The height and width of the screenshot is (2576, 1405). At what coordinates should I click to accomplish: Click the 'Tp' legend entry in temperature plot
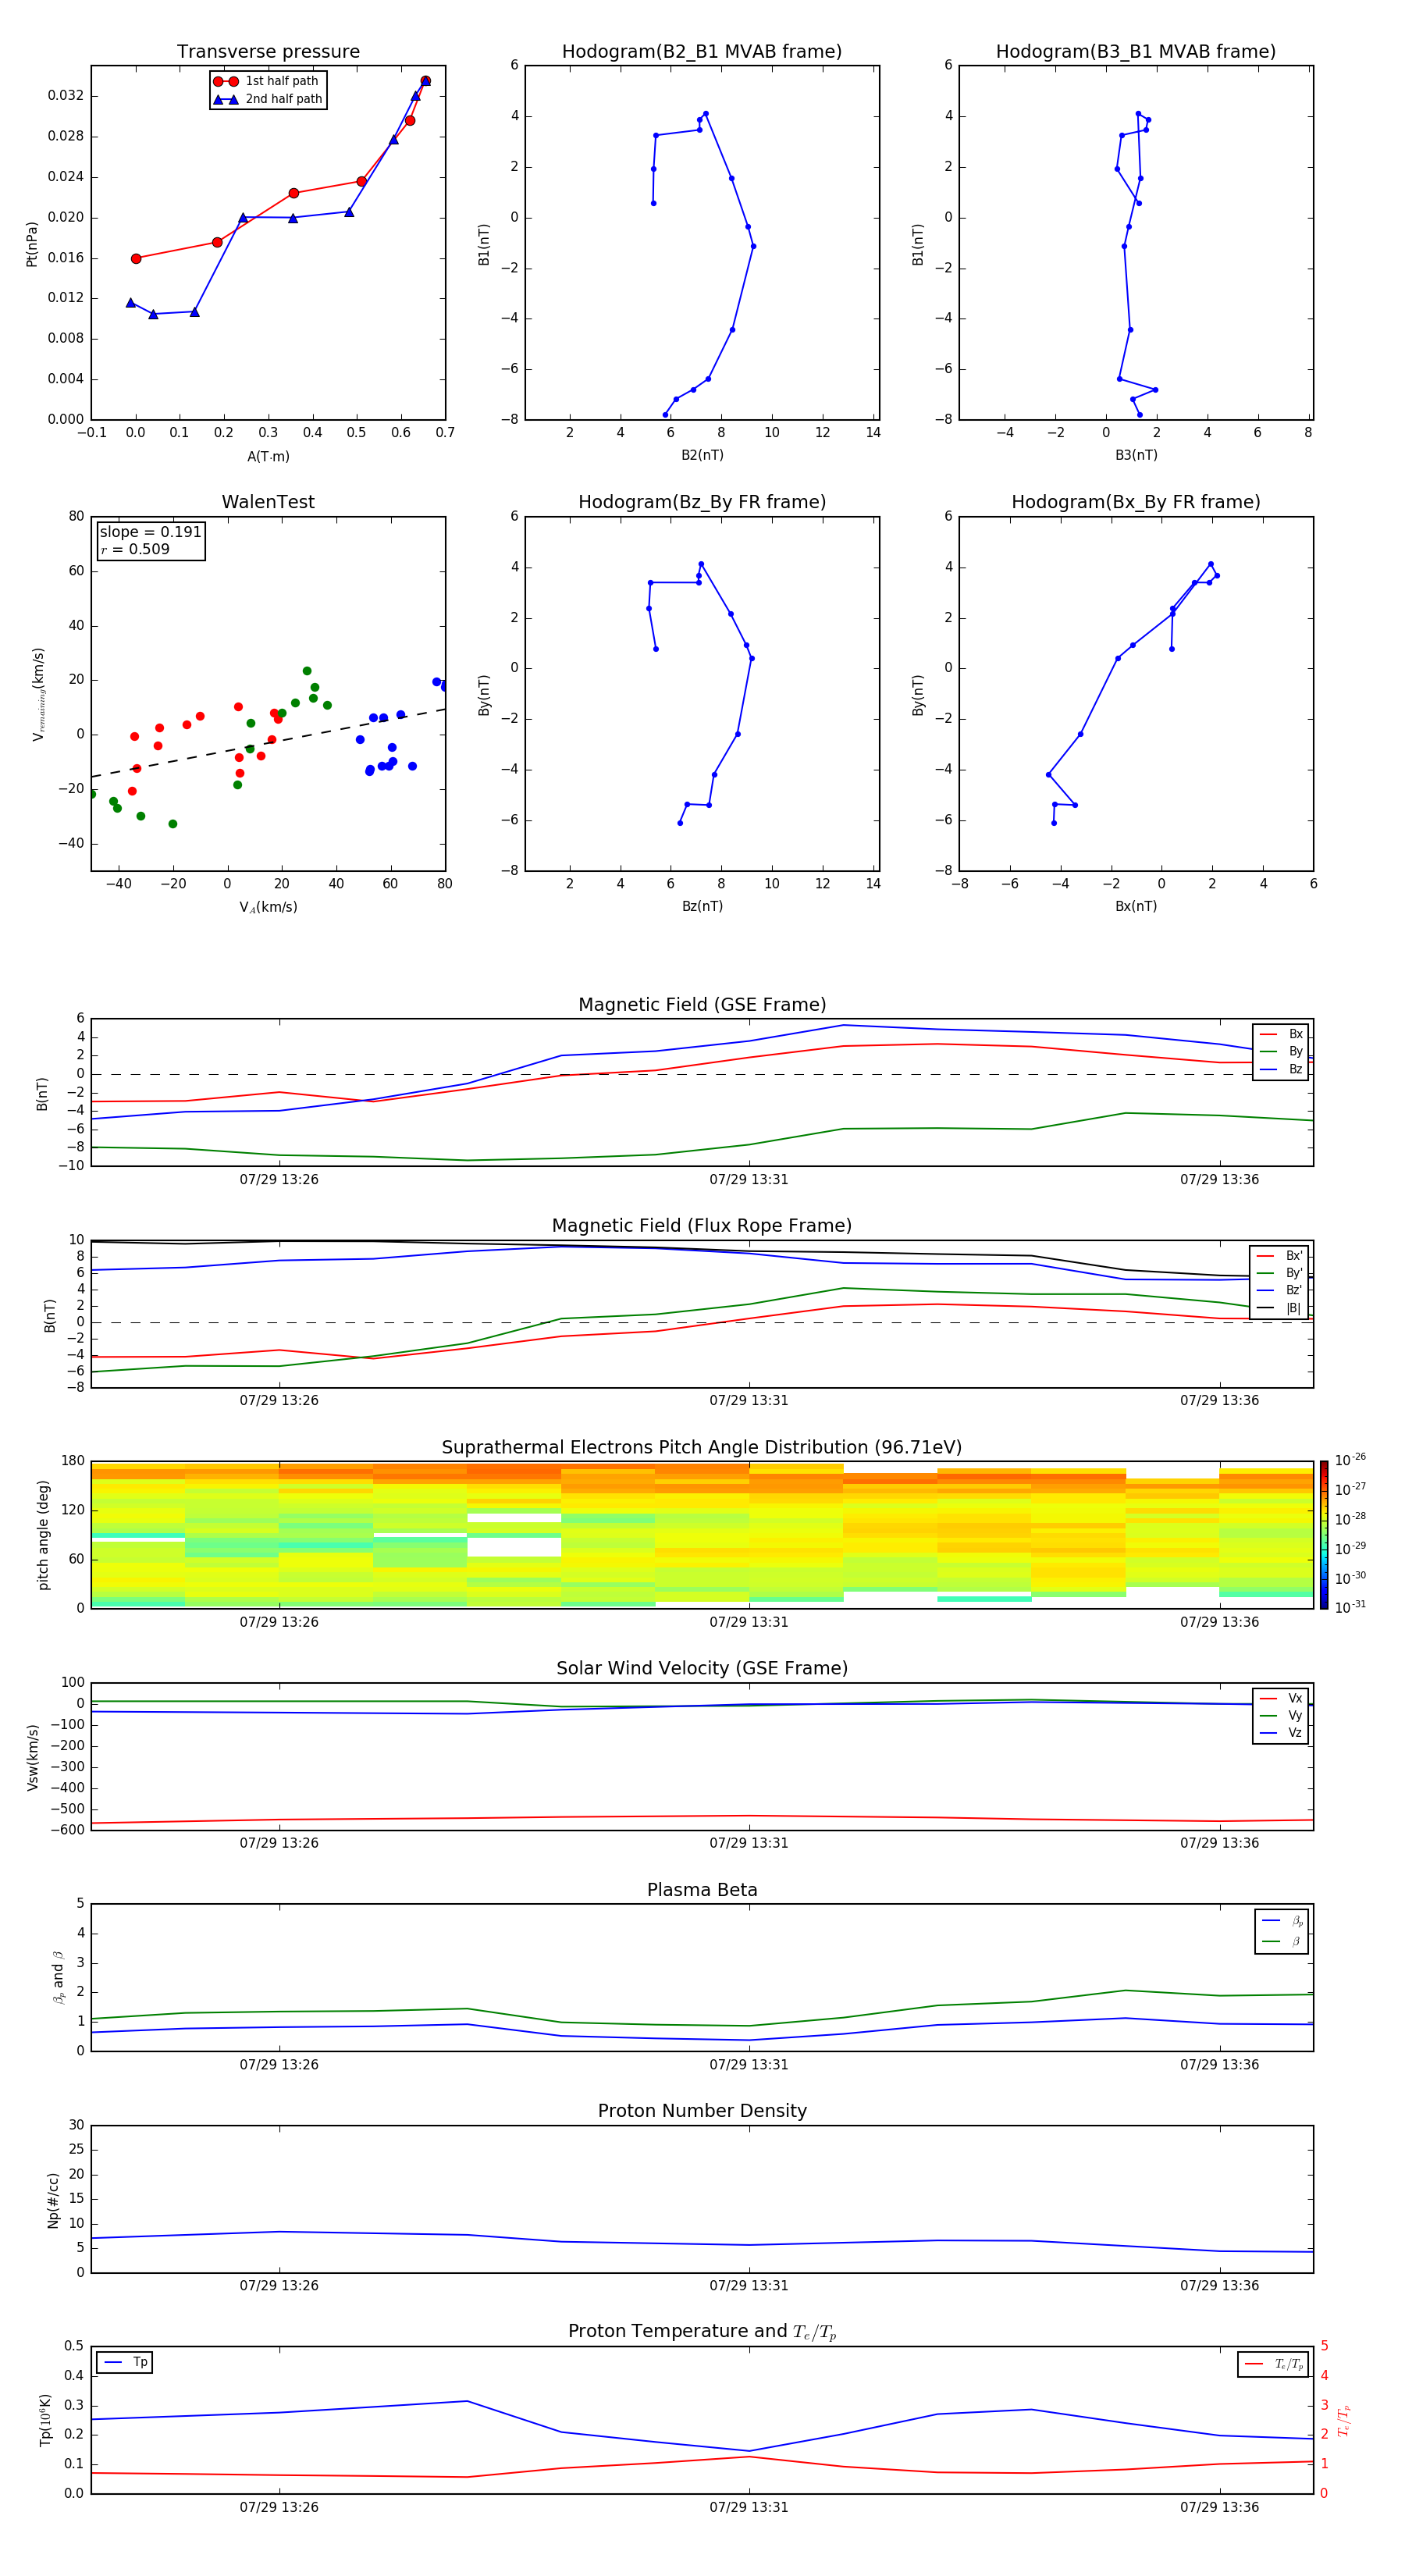pyautogui.click(x=124, y=2362)
